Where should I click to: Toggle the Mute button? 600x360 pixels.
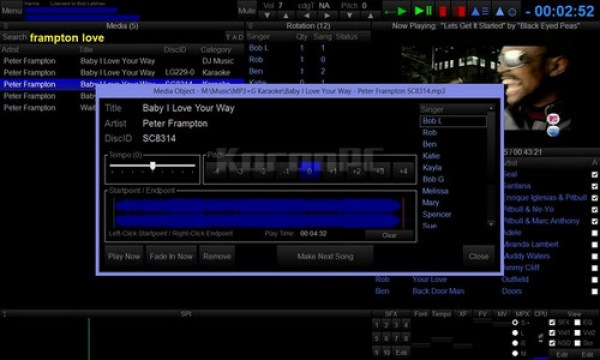[246, 11]
